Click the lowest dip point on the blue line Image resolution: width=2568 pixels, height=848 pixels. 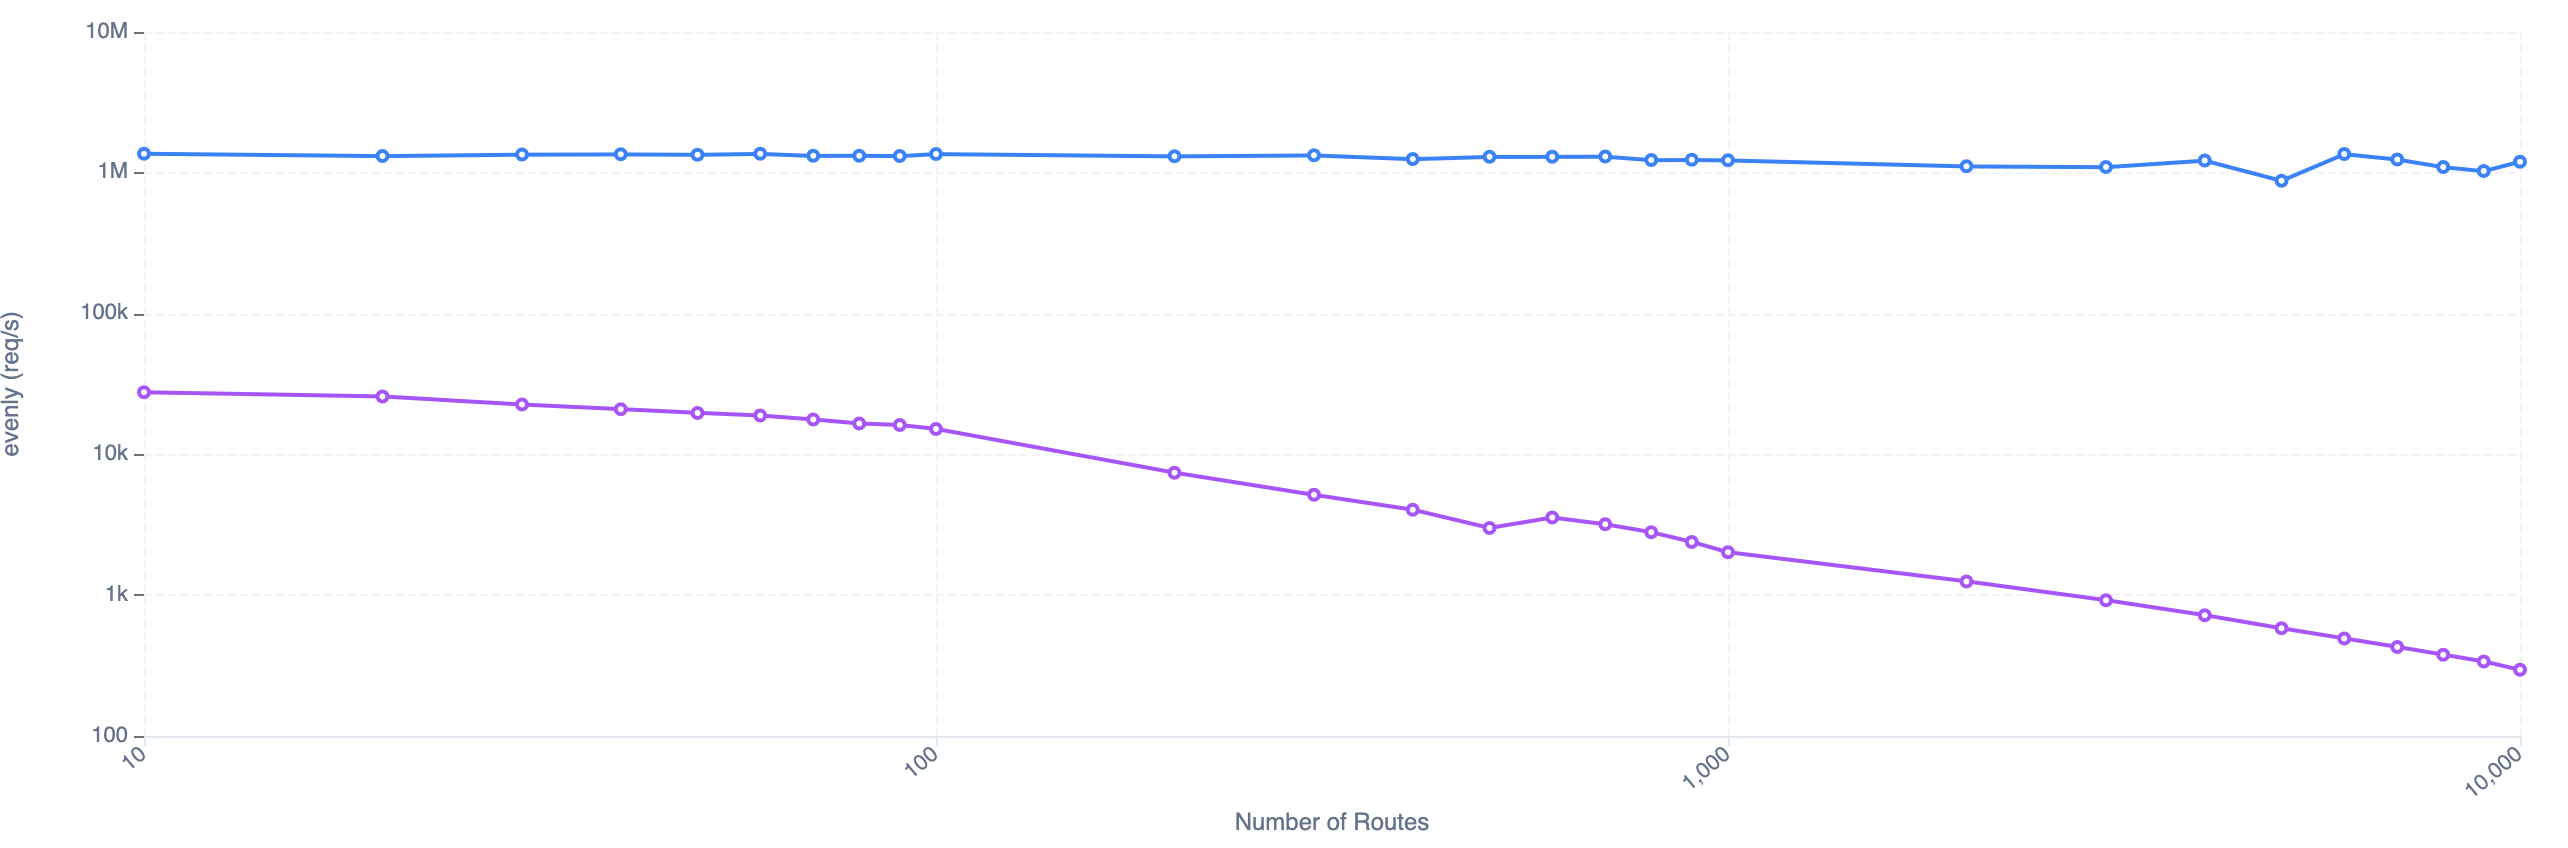coord(2281,181)
